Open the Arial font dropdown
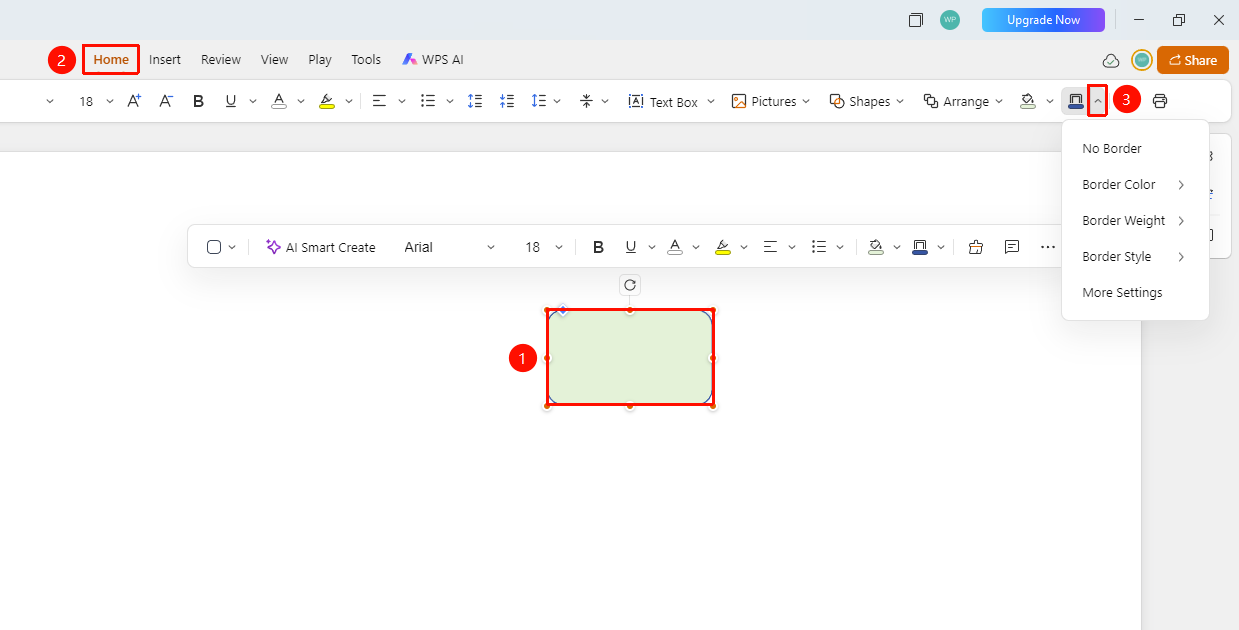This screenshot has width=1239, height=630. pos(450,247)
